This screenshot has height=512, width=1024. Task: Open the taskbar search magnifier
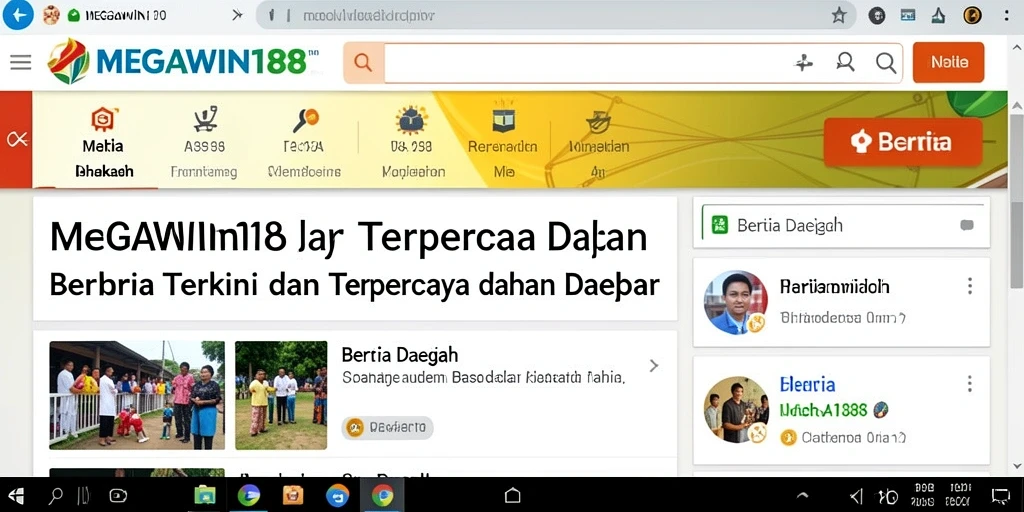57,496
